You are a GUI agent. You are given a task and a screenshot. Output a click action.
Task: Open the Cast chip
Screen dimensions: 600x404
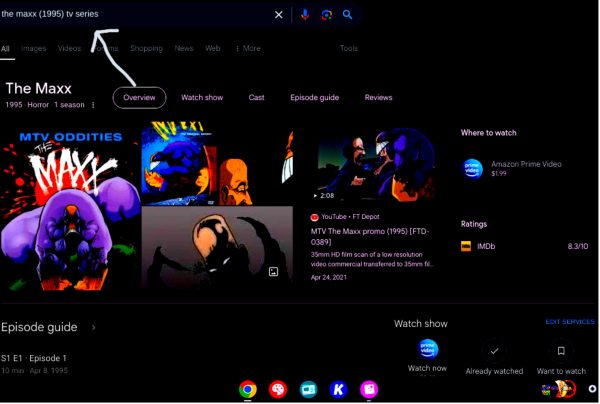[256, 98]
